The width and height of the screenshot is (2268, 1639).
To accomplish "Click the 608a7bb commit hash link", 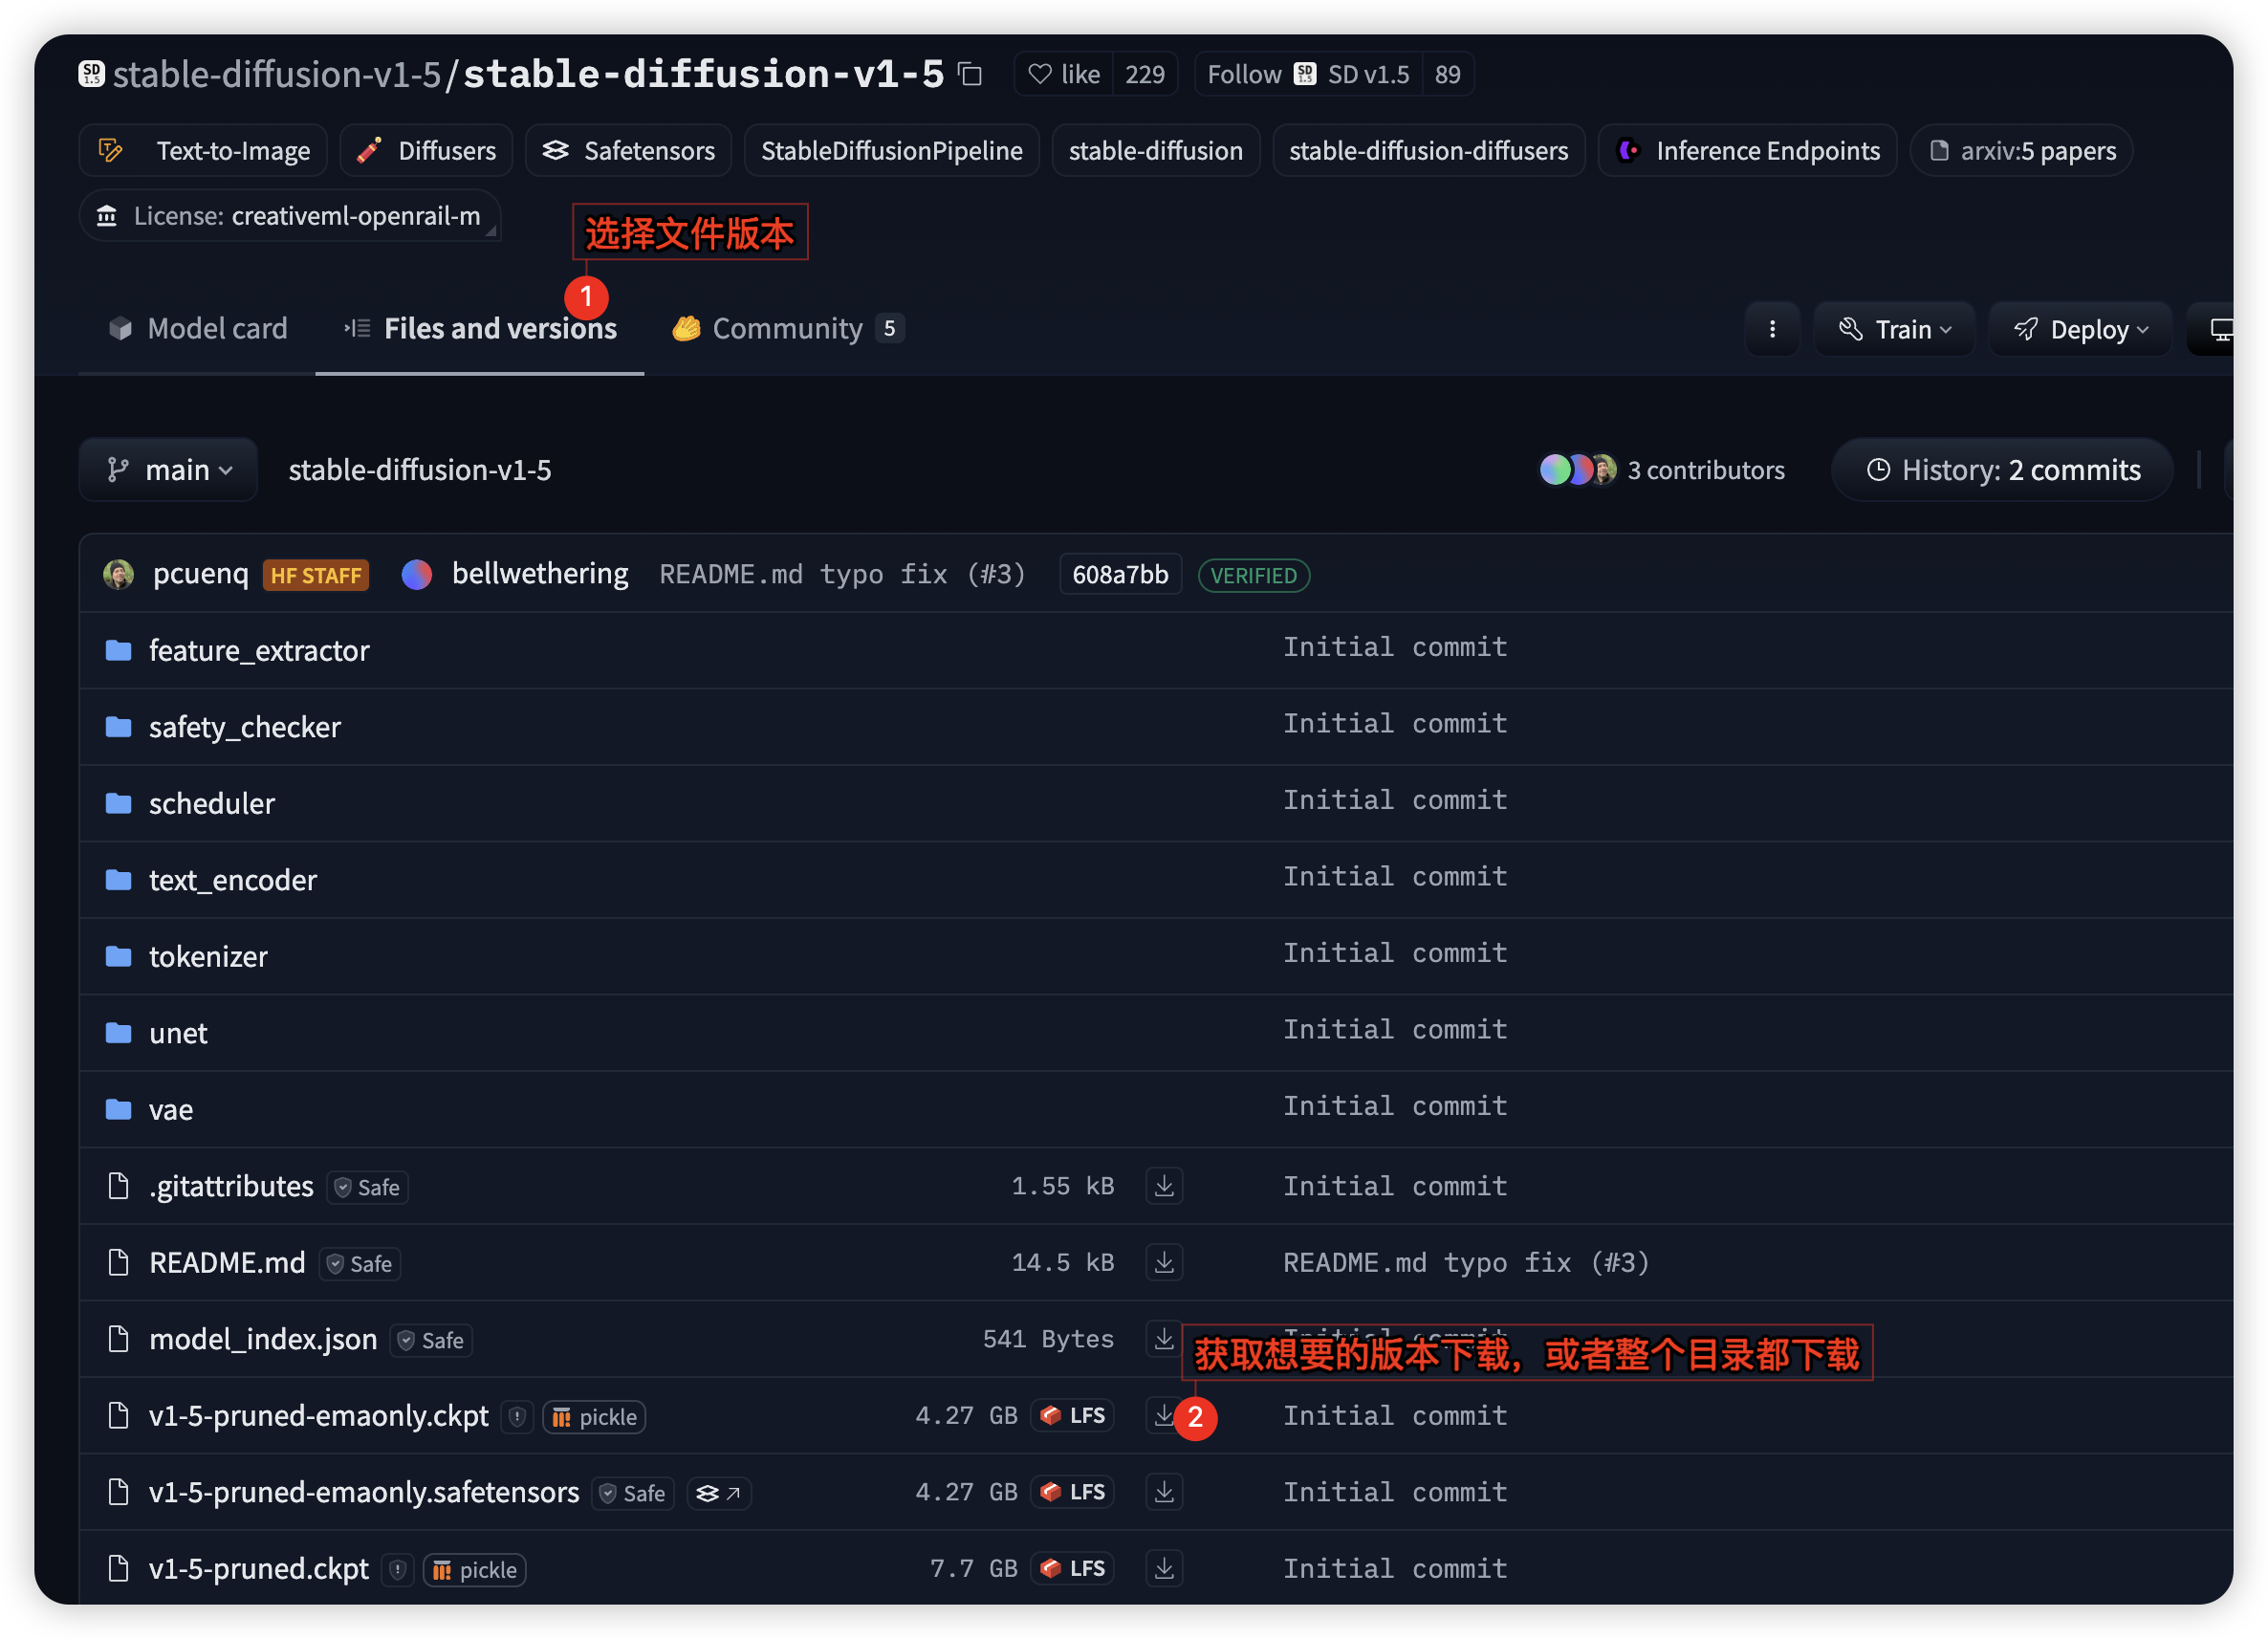I will [1119, 574].
